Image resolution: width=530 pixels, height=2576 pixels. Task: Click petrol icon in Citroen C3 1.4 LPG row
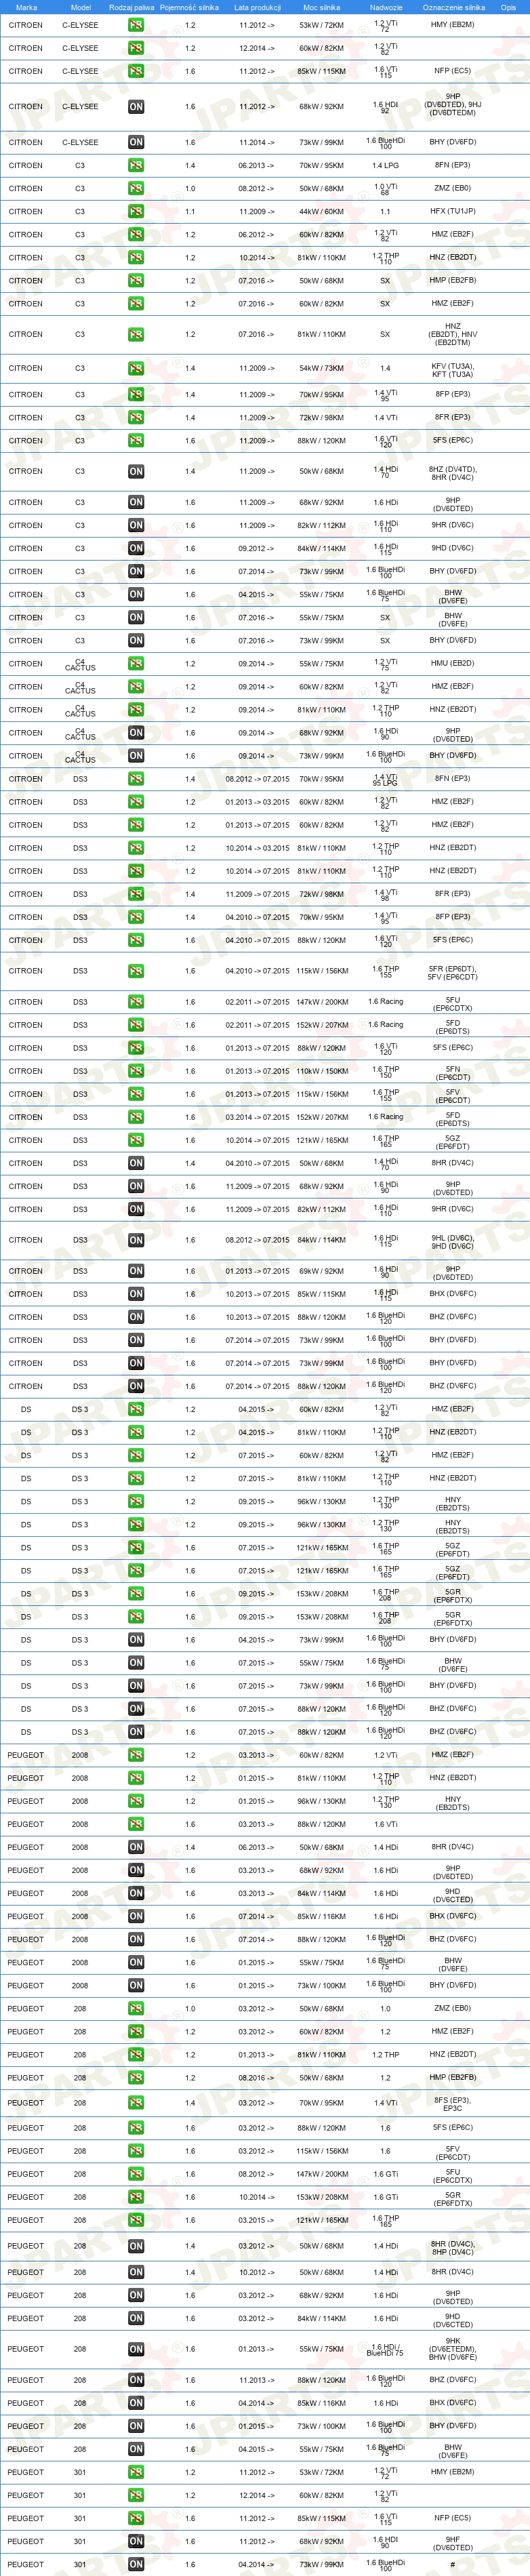click(136, 165)
